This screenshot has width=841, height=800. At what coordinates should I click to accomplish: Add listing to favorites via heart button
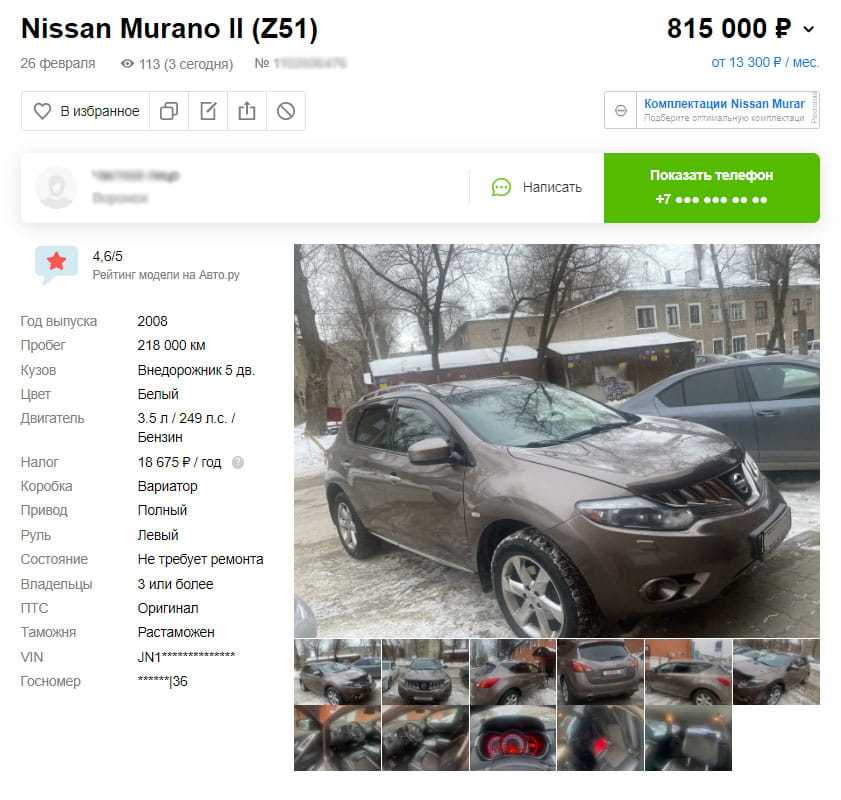[x=86, y=111]
